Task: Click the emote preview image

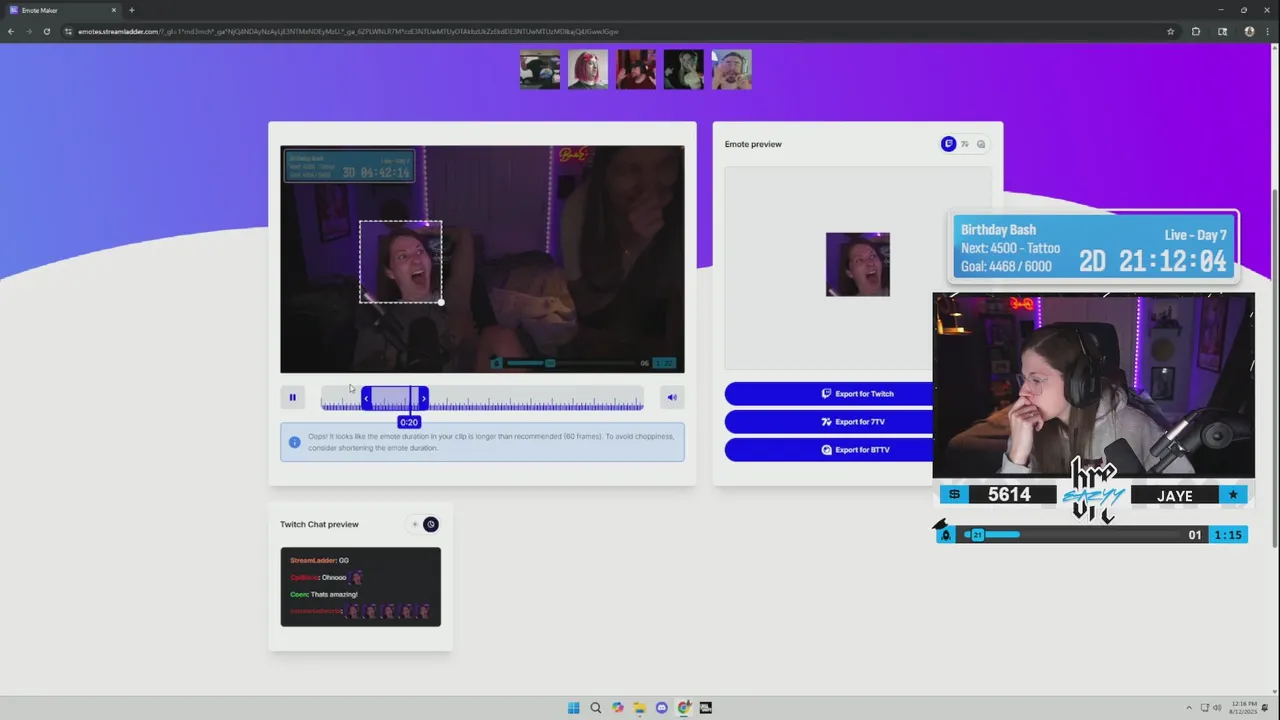Action: click(858, 264)
